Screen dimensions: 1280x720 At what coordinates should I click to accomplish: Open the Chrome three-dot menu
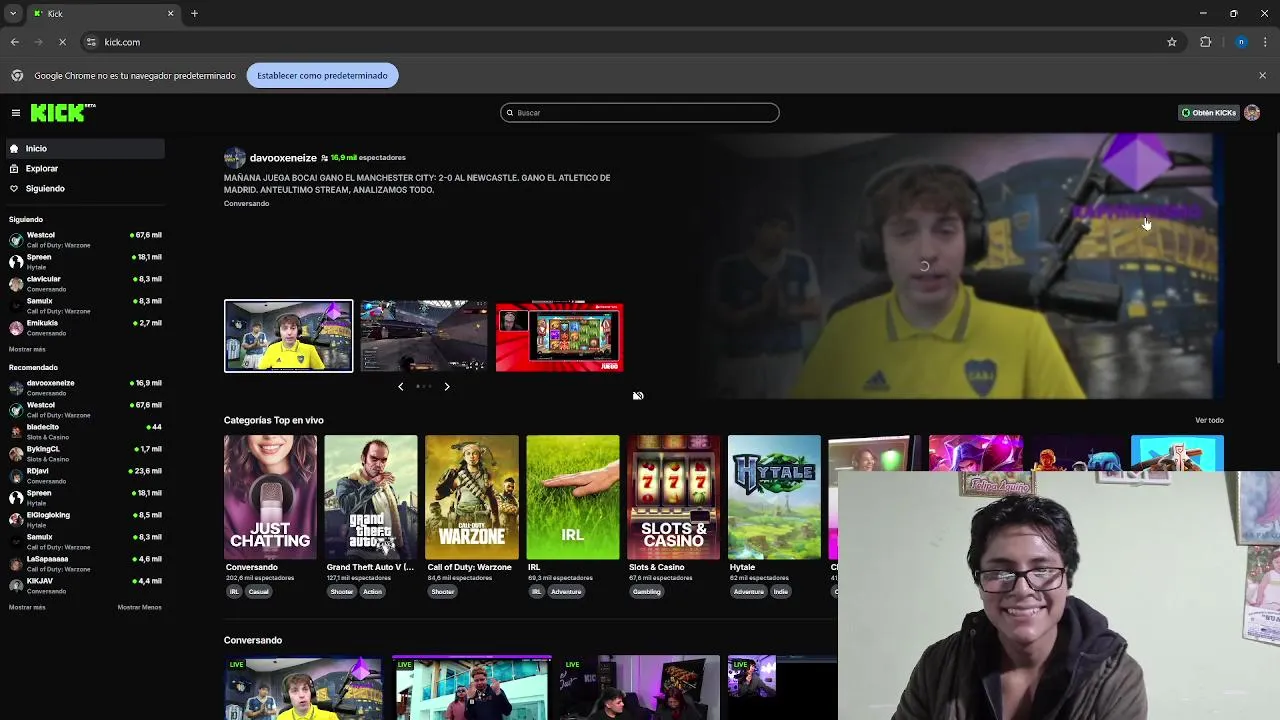coord(1266,42)
